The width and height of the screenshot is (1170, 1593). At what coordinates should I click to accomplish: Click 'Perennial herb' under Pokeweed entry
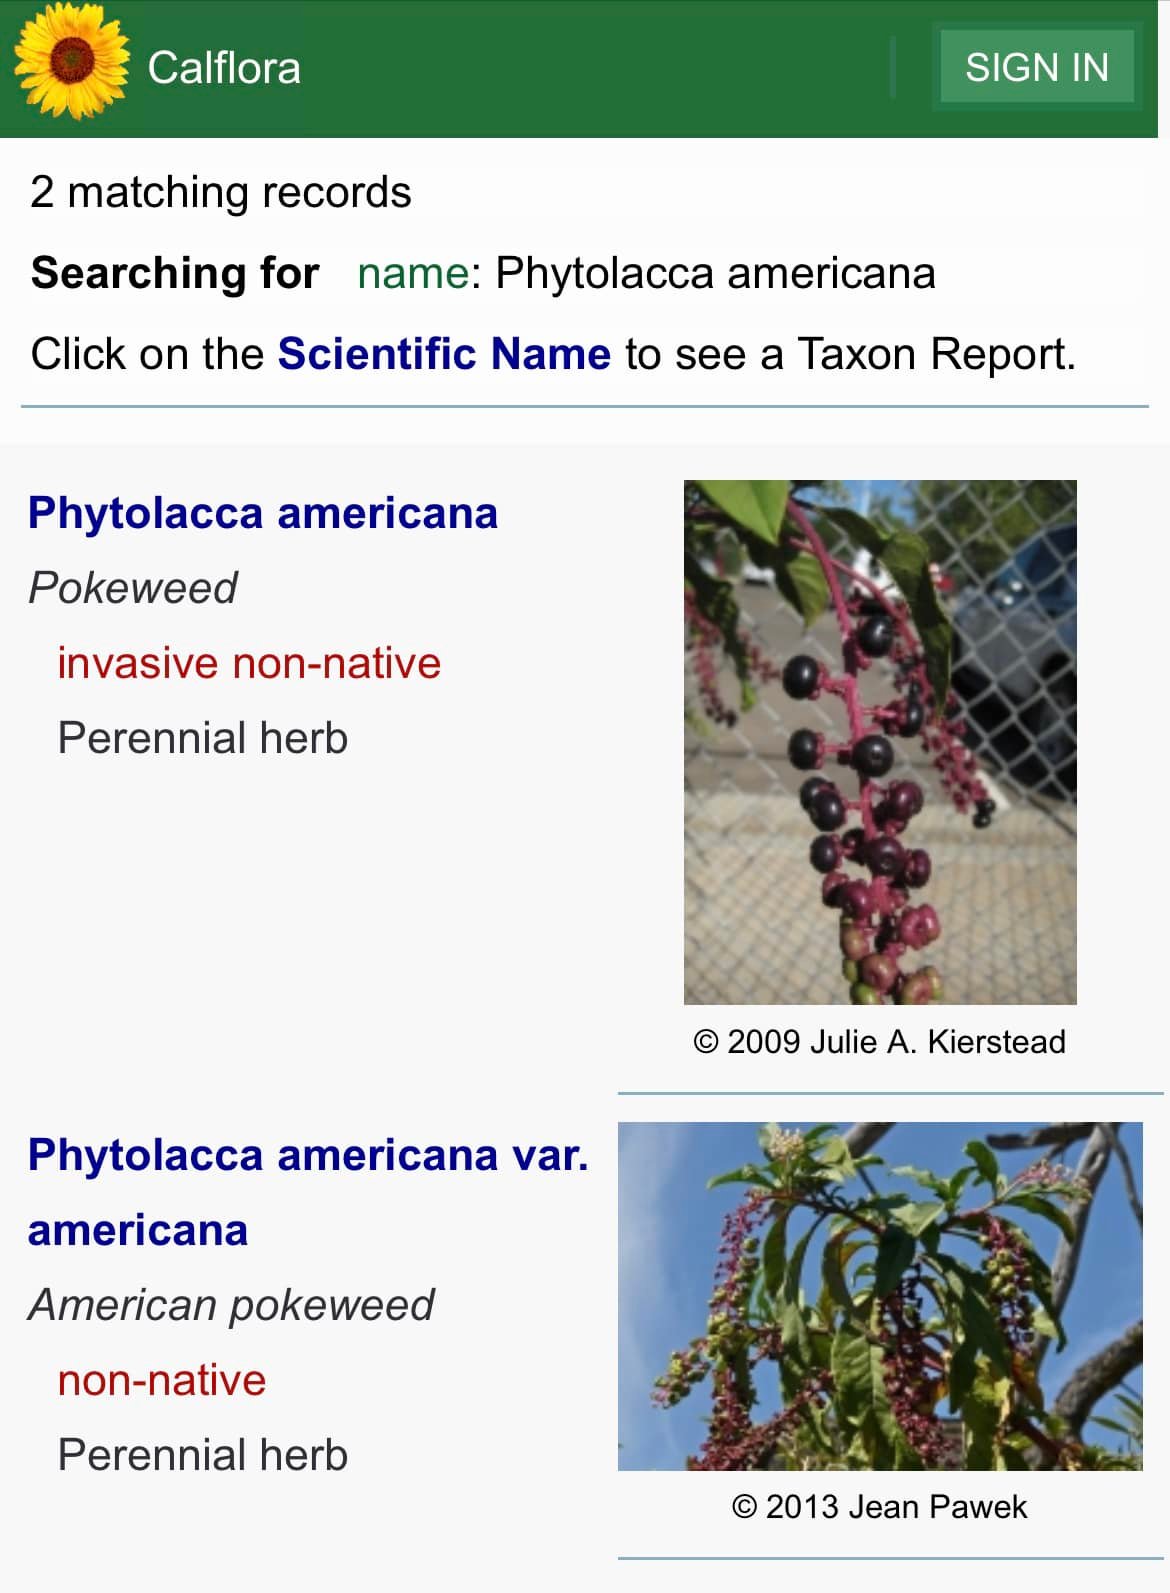pyautogui.click(x=203, y=738)
